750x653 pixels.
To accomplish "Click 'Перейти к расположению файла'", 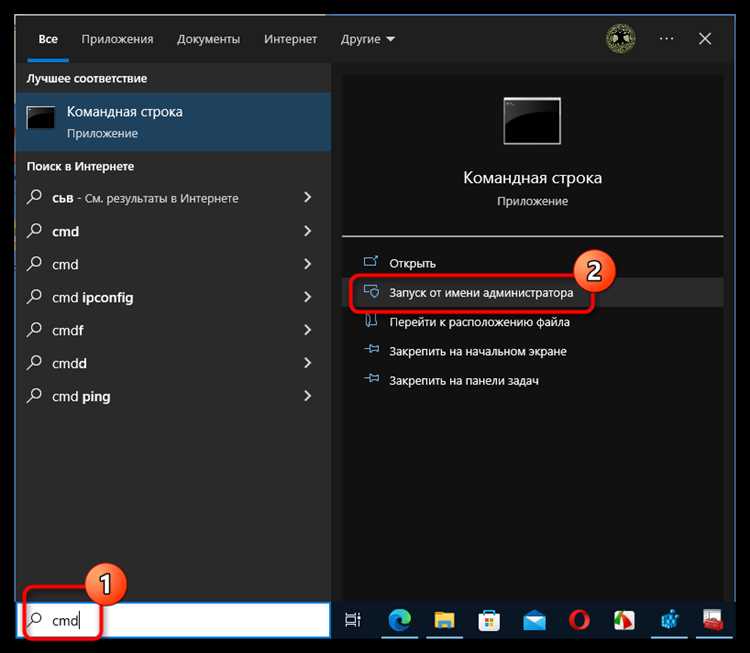I will point(479,322).
